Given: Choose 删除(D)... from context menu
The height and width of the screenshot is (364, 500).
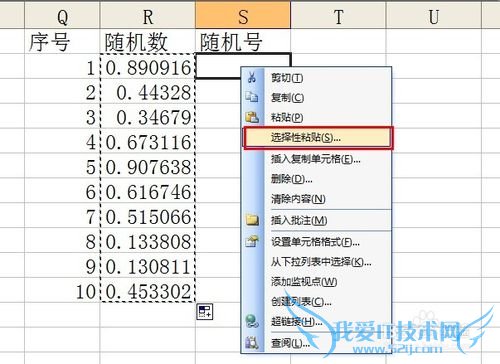Looking at the screenshot, I should (x=317, y=179).
